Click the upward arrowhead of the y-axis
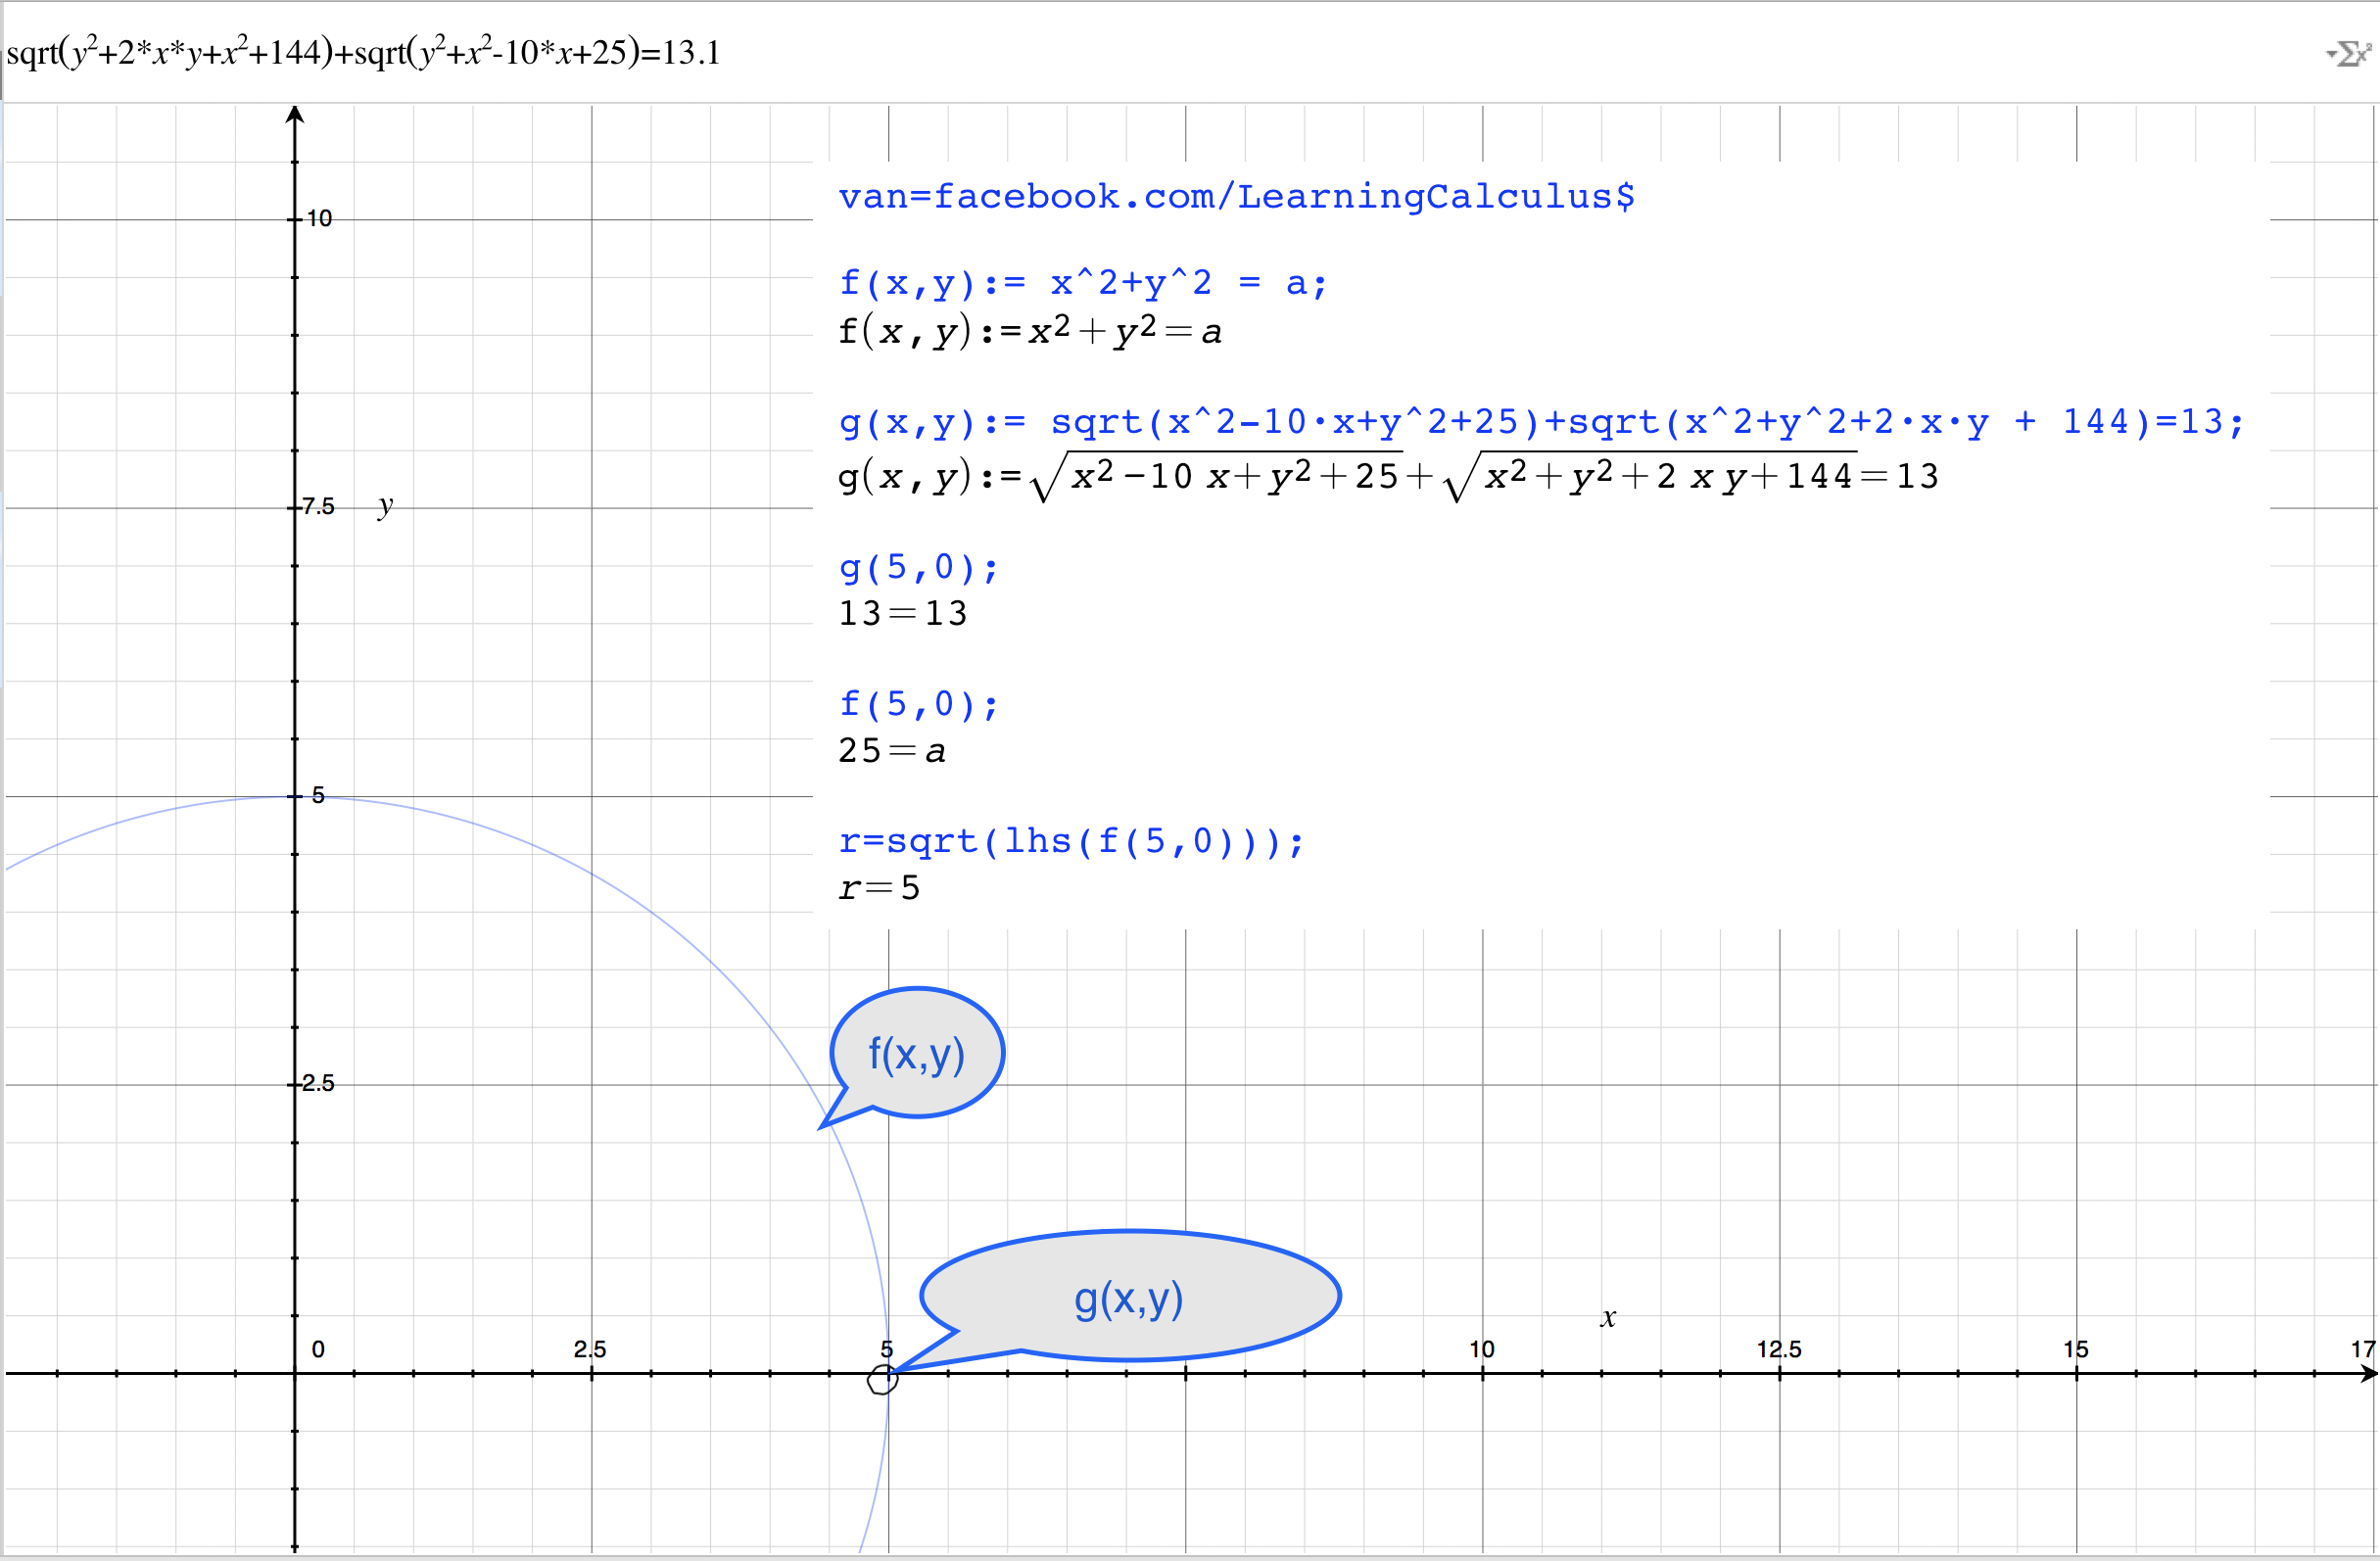The width and height of the screenshot is (2380, 1561). click(x=294, y=114)
